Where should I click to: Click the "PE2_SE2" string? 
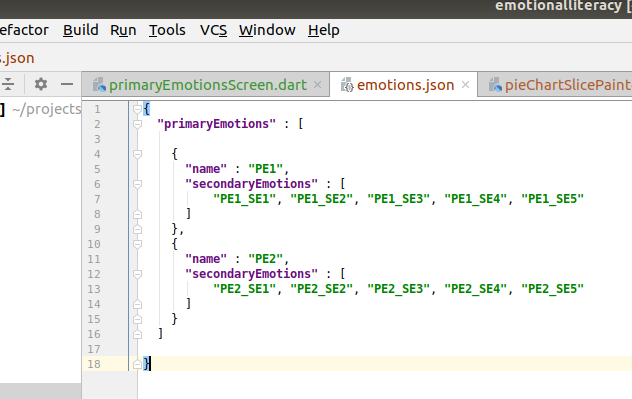322,289
